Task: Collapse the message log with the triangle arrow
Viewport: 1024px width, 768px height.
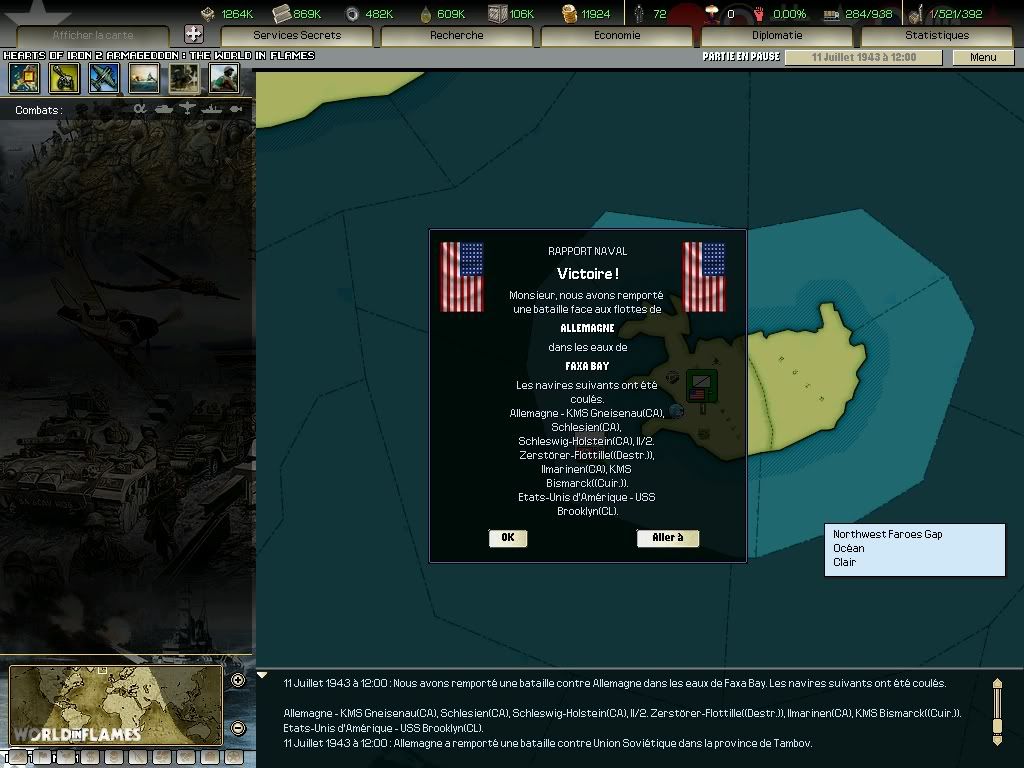Action: pyautogui.click(x=262, y=675)
